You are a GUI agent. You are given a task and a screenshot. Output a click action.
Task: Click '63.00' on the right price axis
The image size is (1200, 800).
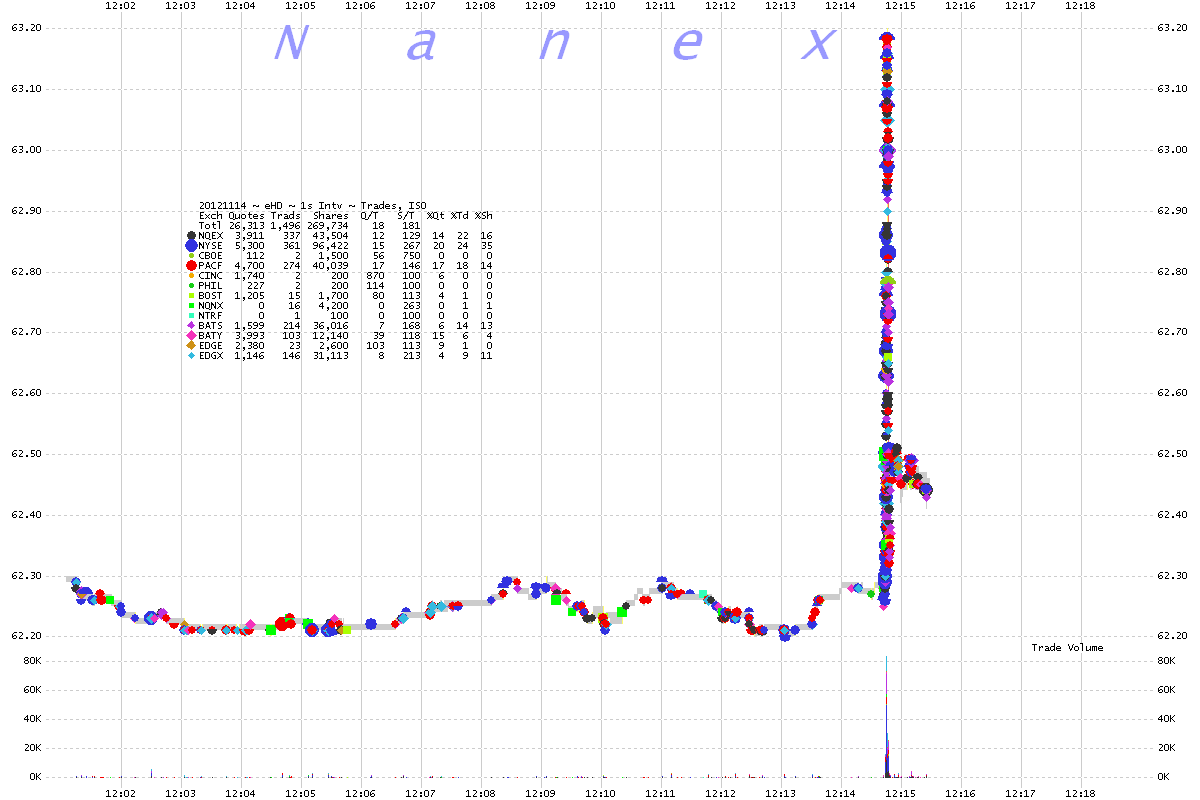[1172, 150]
